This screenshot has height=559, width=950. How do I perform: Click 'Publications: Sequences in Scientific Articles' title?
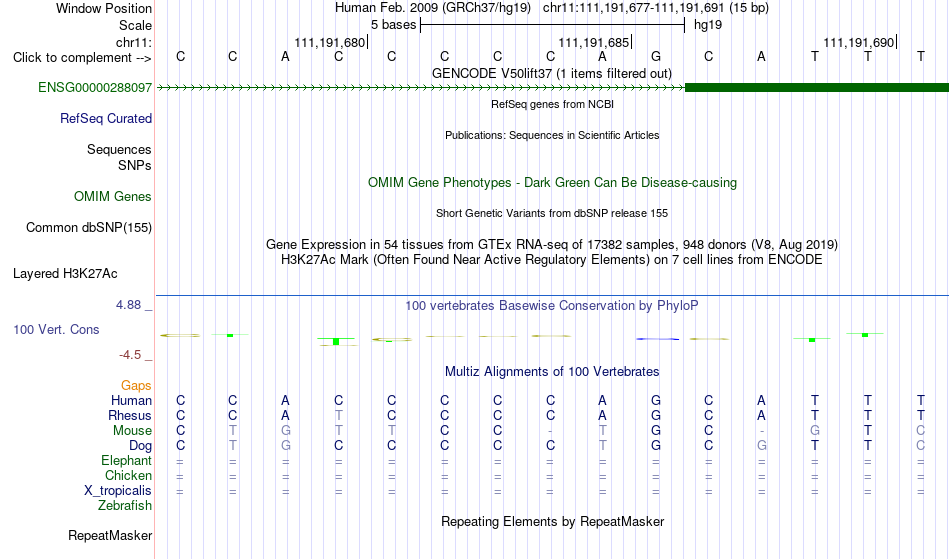(552, 135)
